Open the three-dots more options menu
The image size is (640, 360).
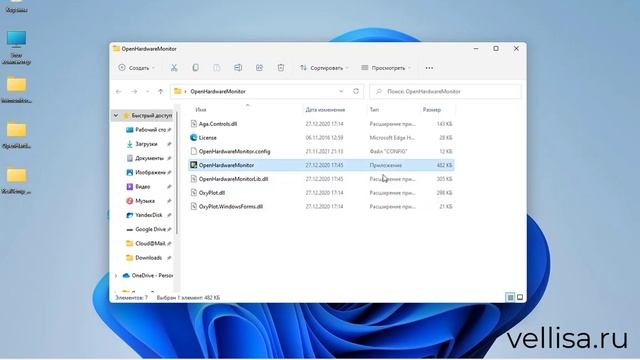click(429, 68)
